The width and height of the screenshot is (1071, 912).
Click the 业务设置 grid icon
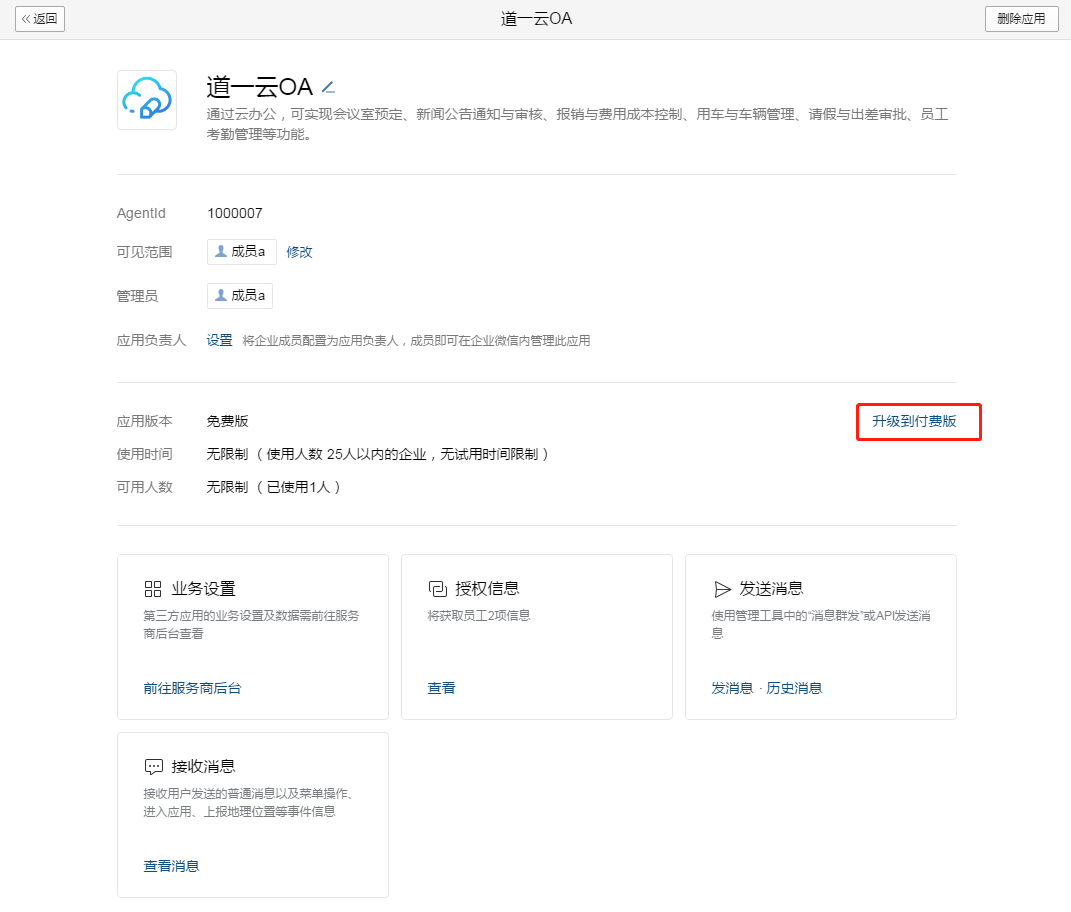[x=153, y=589]
